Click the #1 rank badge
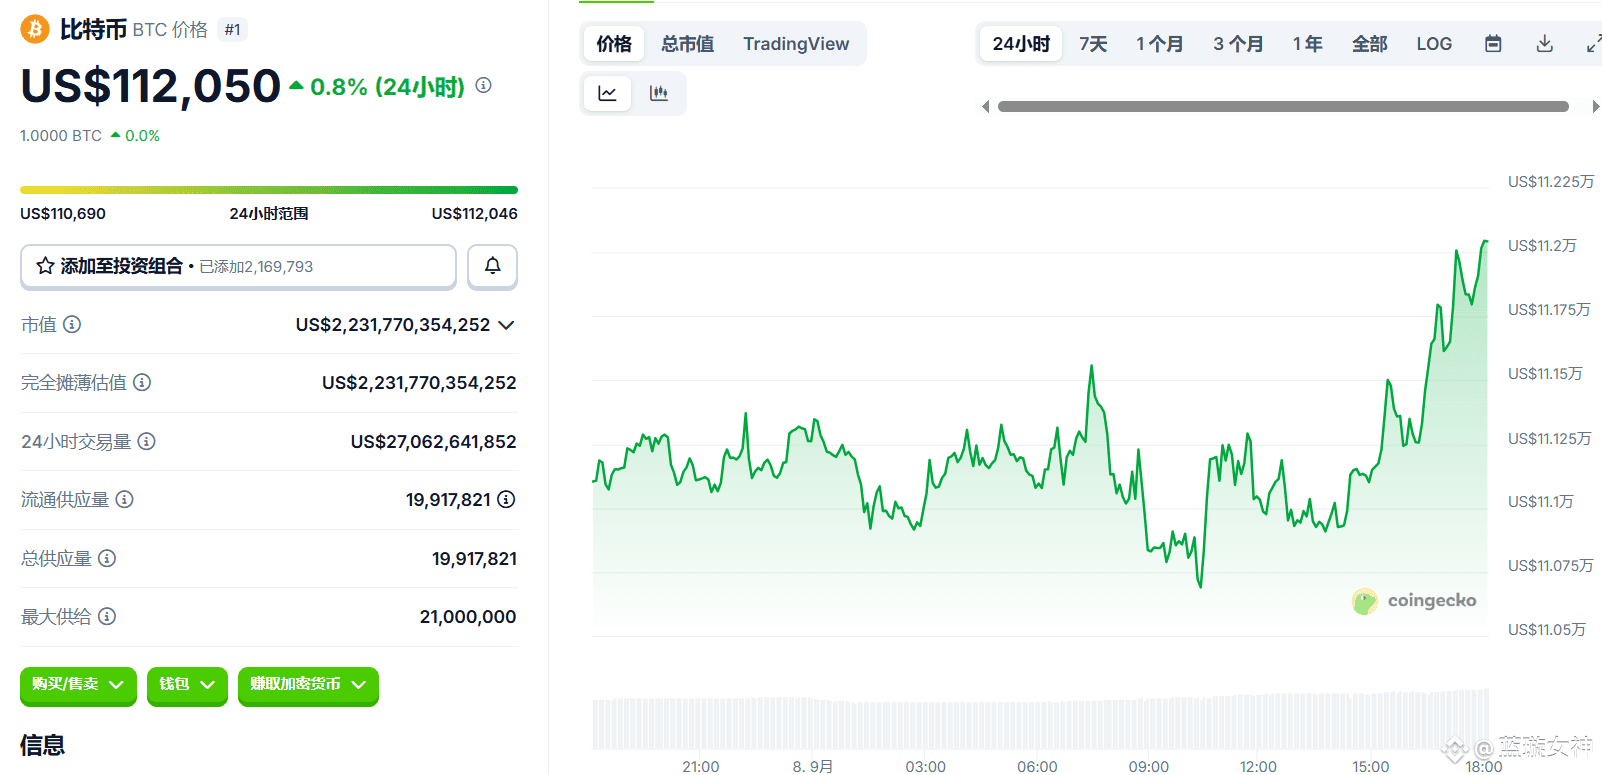 click(x=232, y=30)
